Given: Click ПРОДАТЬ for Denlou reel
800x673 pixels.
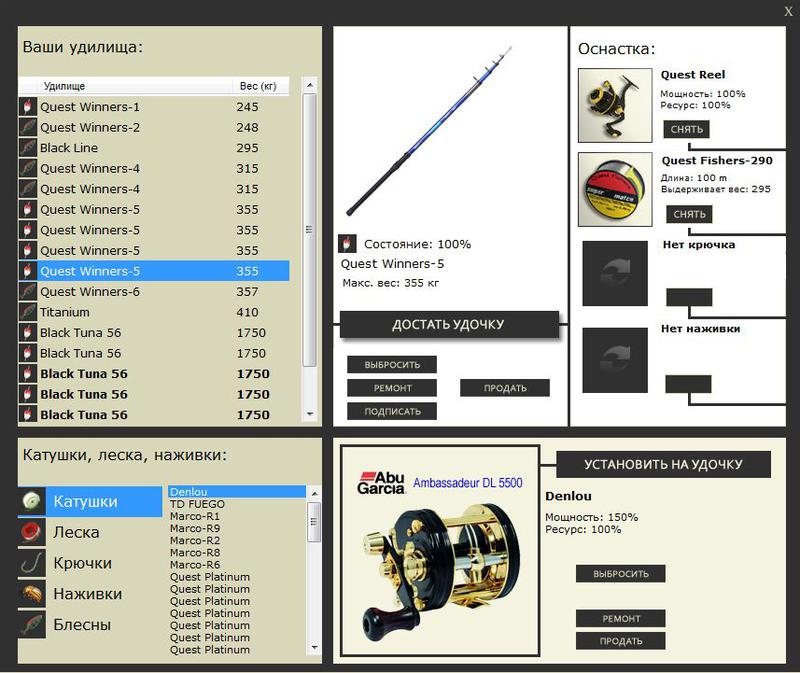Looking at the screenshot, I should coord(620,641).
